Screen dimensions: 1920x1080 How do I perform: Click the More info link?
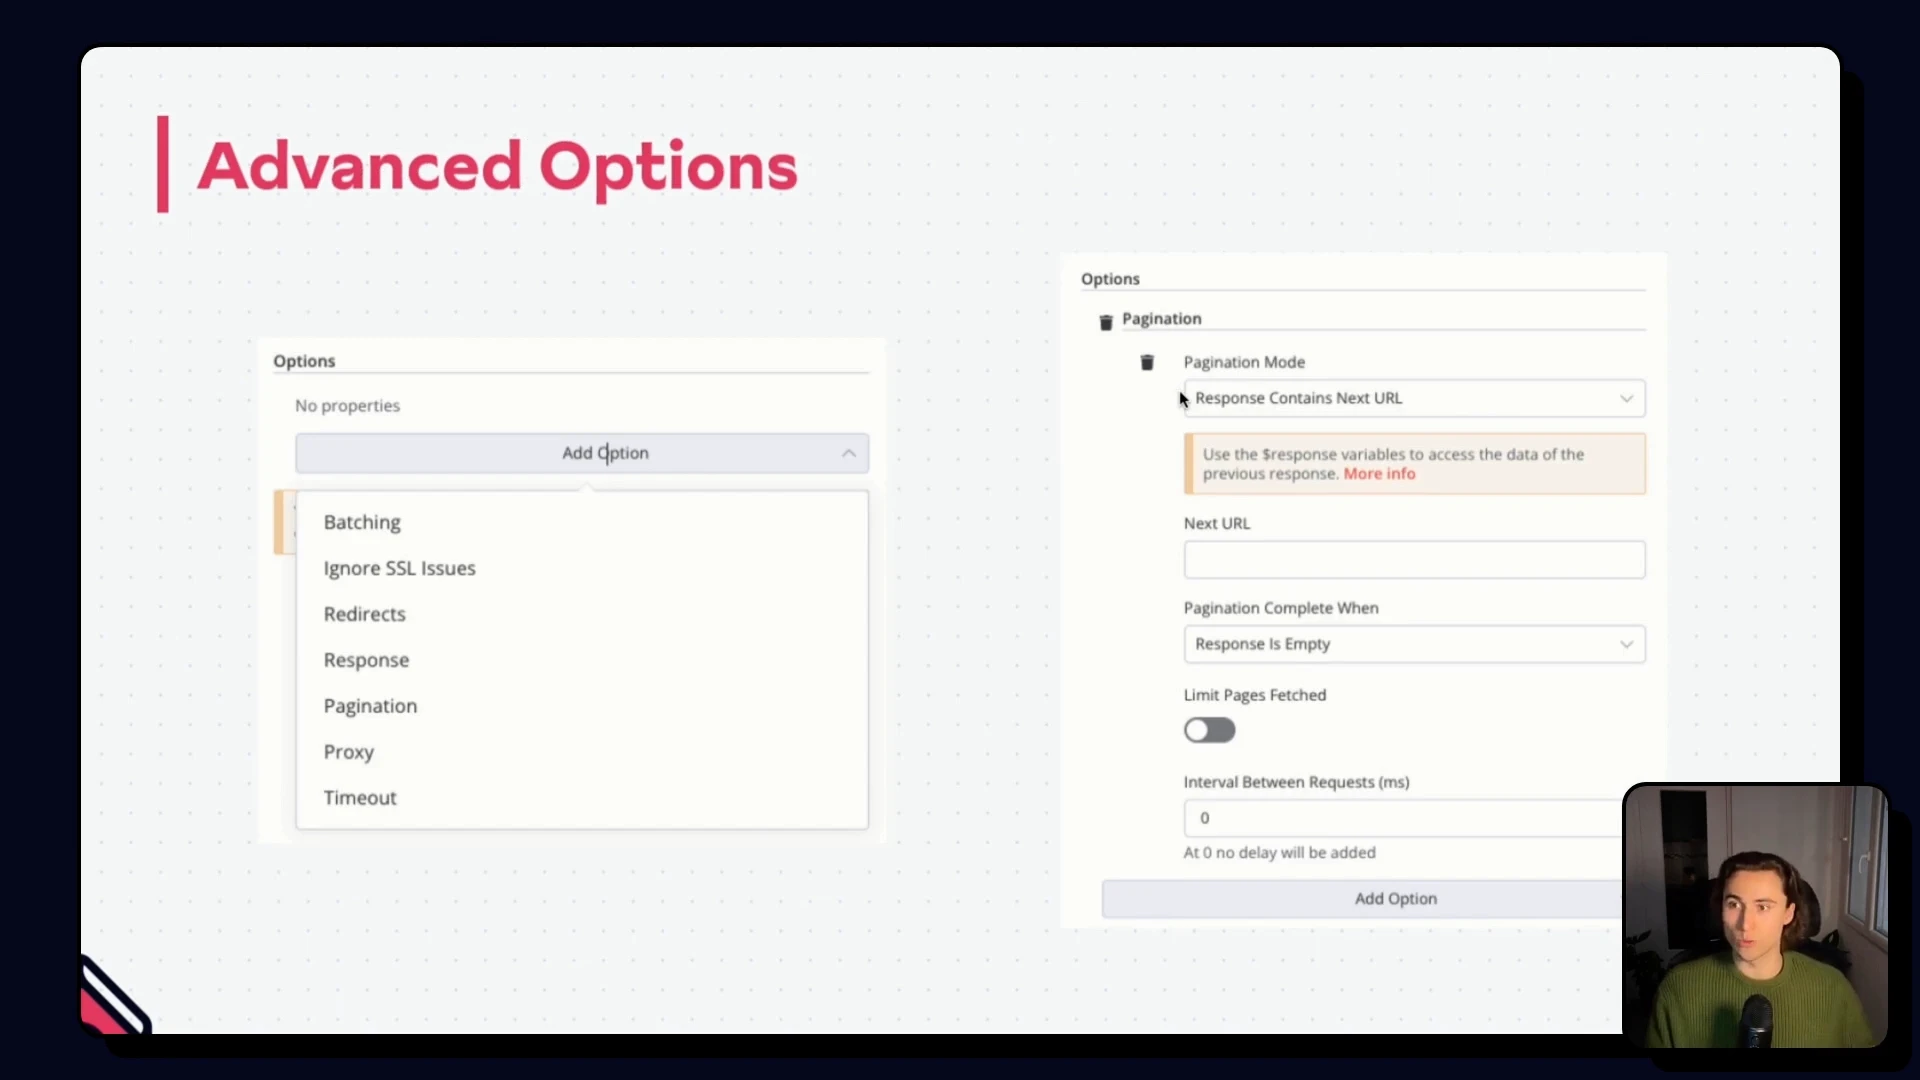1379,474
